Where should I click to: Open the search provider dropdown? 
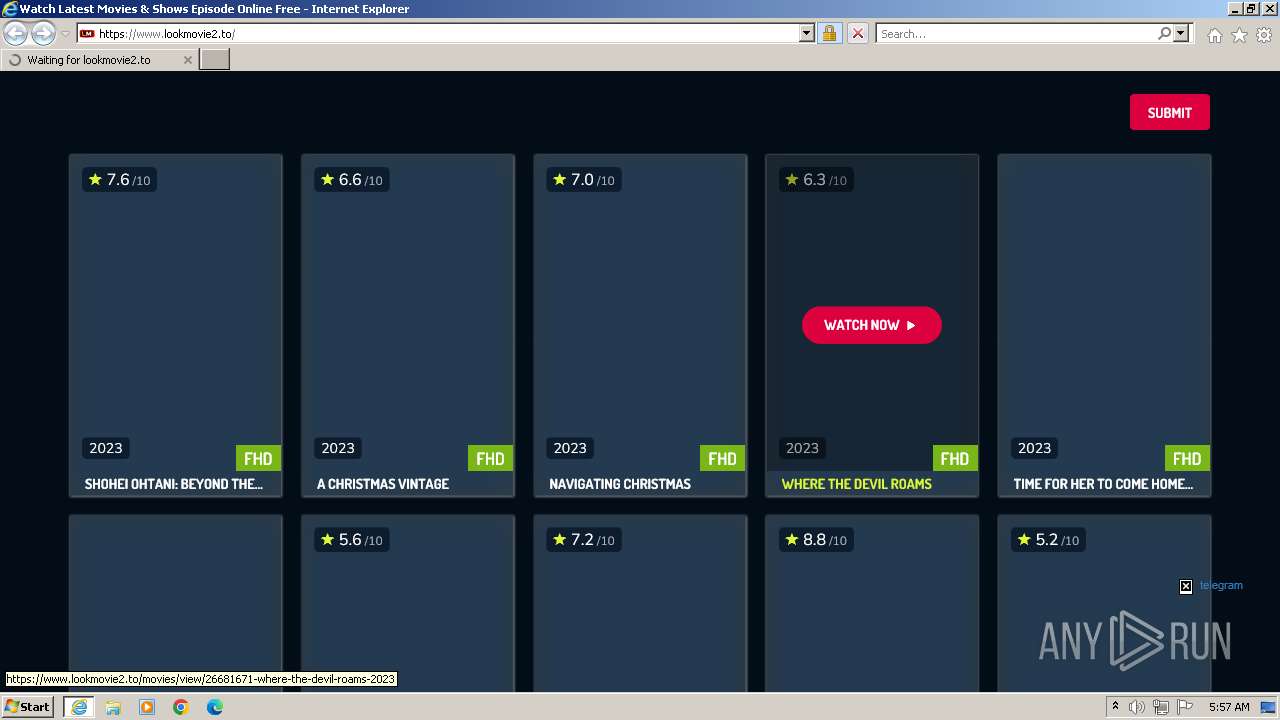tap(1181, 33)
